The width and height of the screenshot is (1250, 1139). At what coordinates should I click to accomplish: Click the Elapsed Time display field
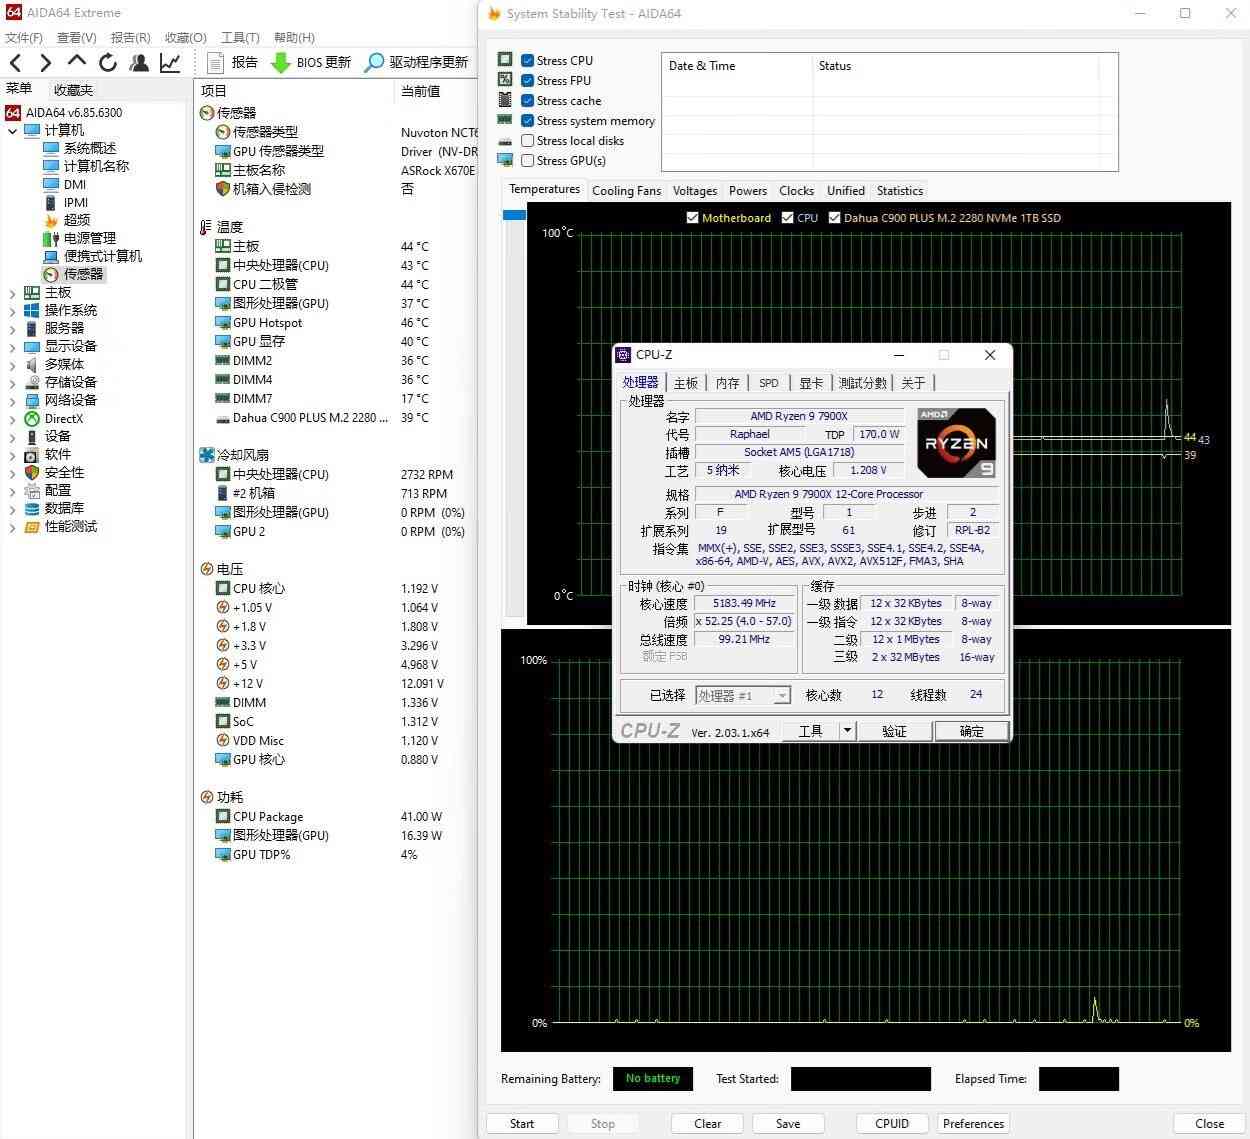click(x=1078, y=1078)
